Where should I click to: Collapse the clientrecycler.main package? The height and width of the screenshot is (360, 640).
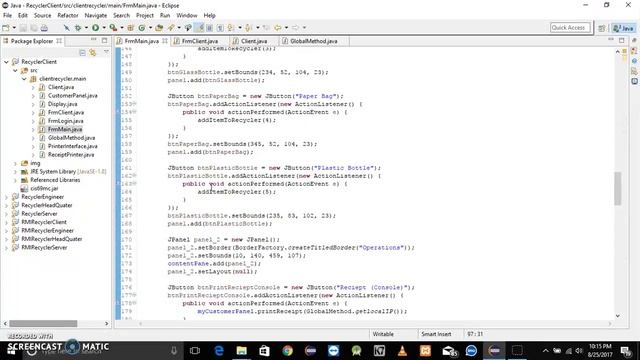(x=24, y=79)
